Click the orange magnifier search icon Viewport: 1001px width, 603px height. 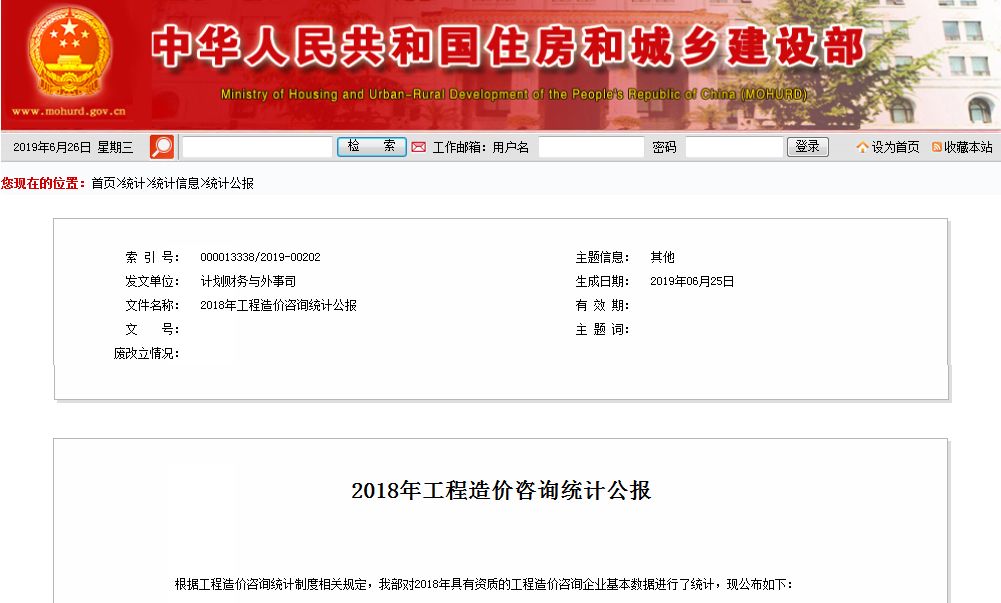click(x=162, y=147)
